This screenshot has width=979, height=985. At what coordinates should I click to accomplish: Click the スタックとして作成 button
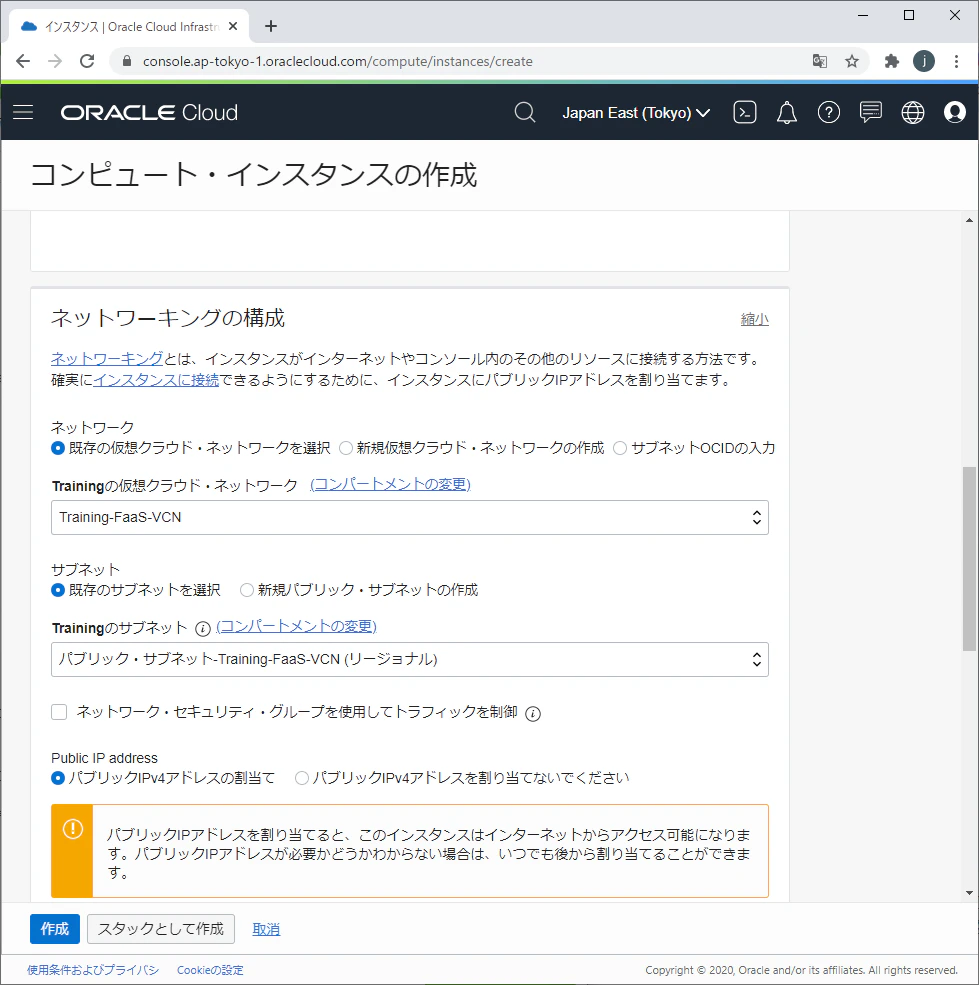(161, 928)
